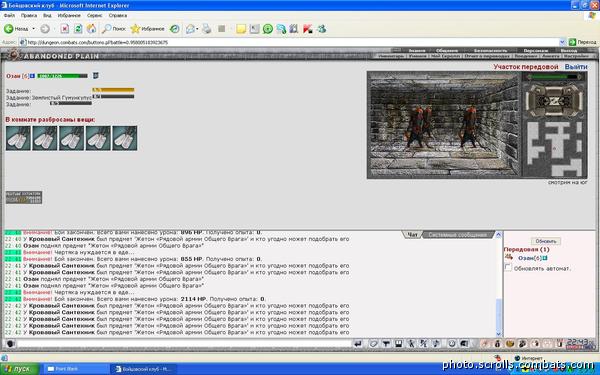
Task: Expand the Mail button dropdown arrow
Action: click(197, 29)
